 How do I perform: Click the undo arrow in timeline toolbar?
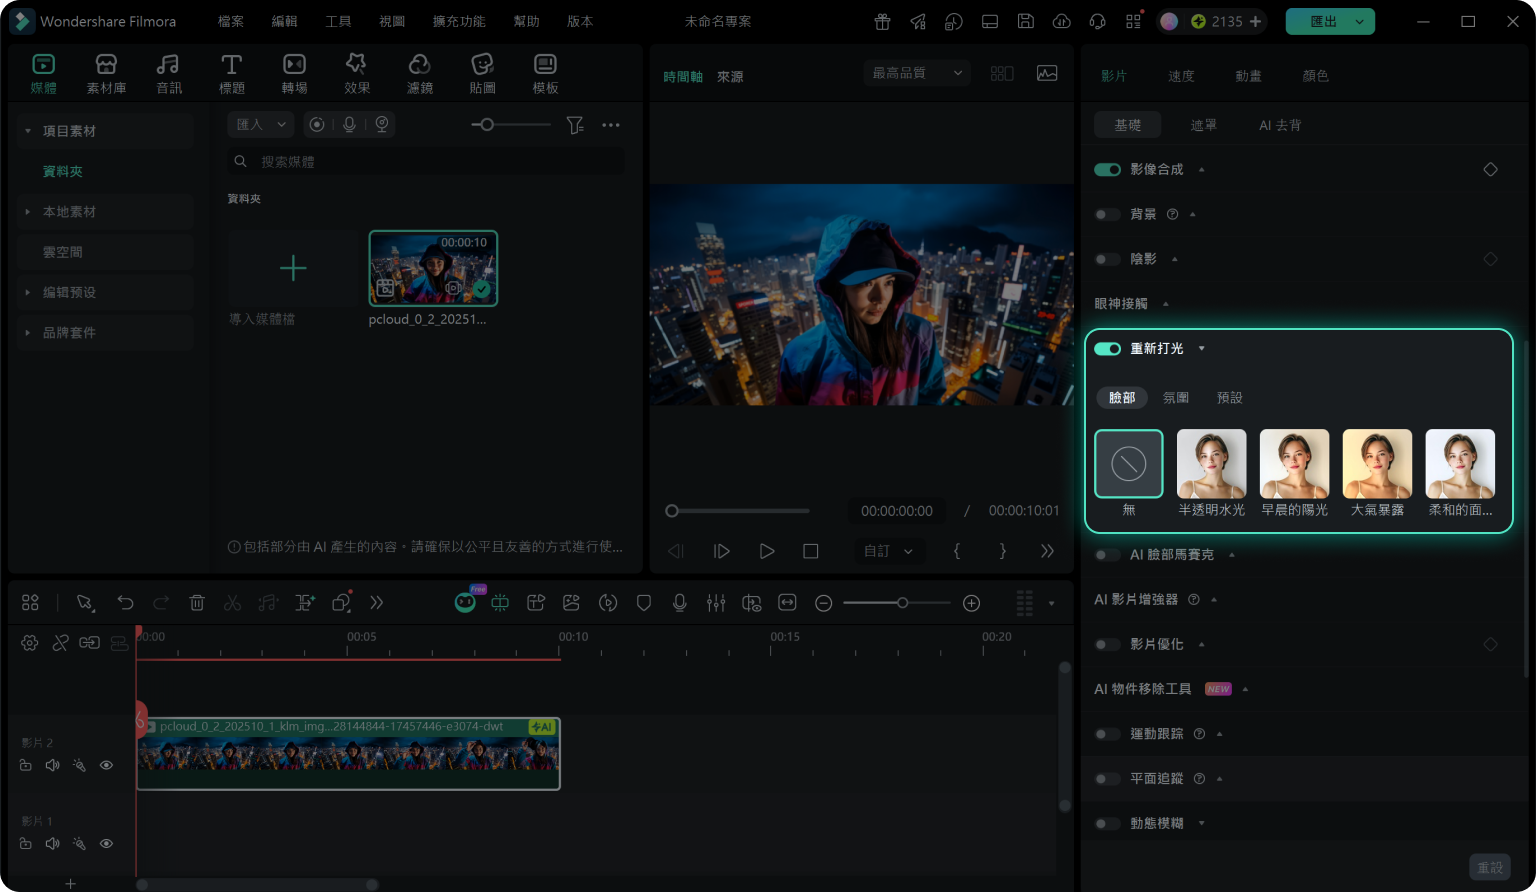(x=125, y=603)
